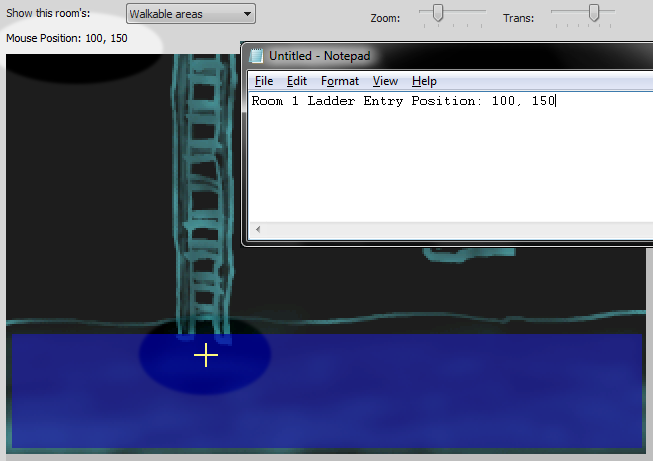Screen dimensions: 653x461
Task: Click the 'Untitled - Notepad' title text
Action: (x=319, y=56)
